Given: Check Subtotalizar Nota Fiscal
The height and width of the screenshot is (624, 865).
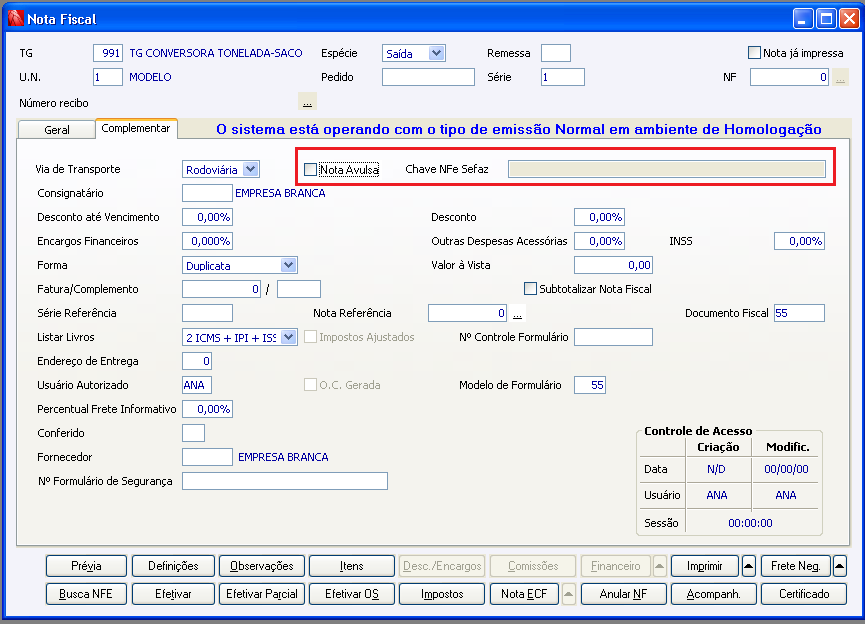Looking at the screenshot, I should 530,289.
